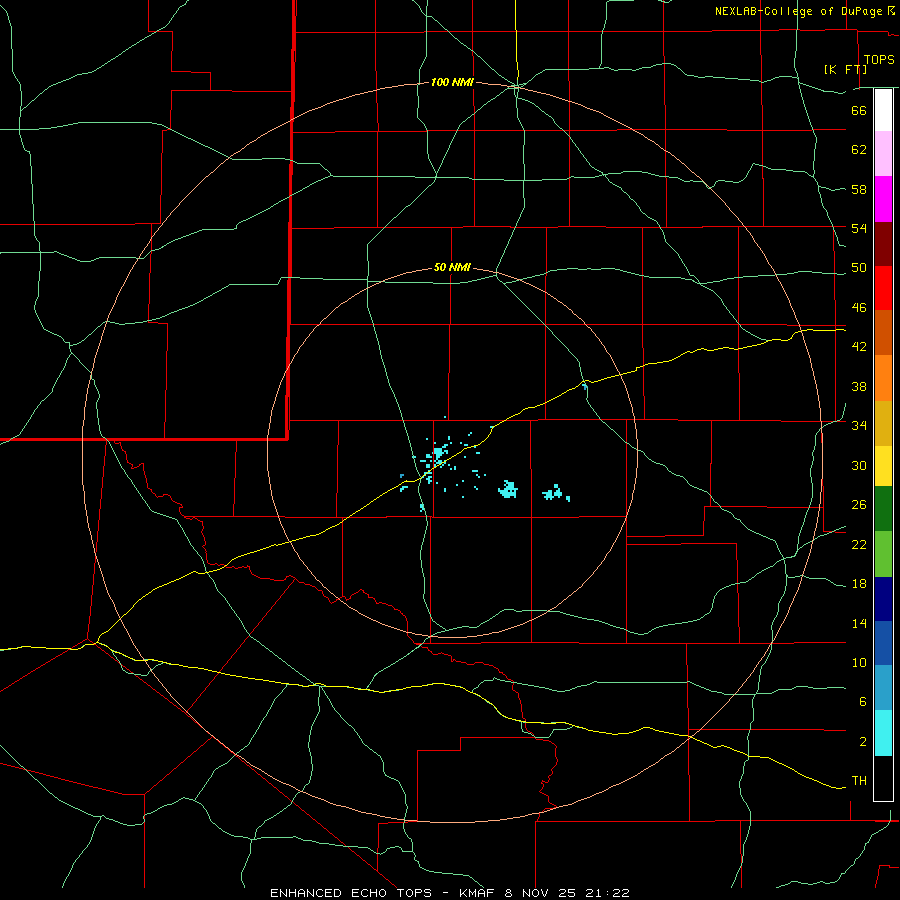Select the bright yellow color swatch
The image size is (900, 900).
coord(883,466)
